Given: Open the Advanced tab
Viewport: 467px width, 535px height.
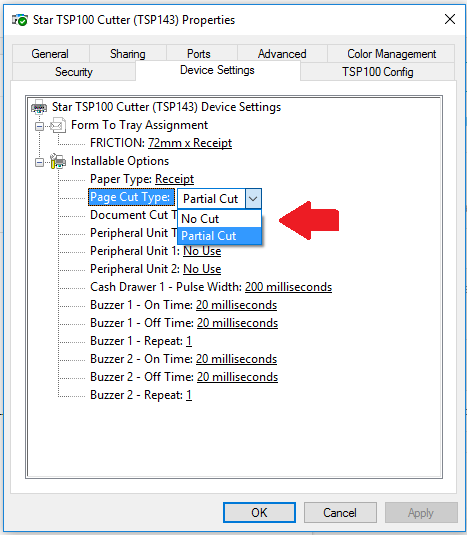Looking at the screenshot, I should 282,54.
